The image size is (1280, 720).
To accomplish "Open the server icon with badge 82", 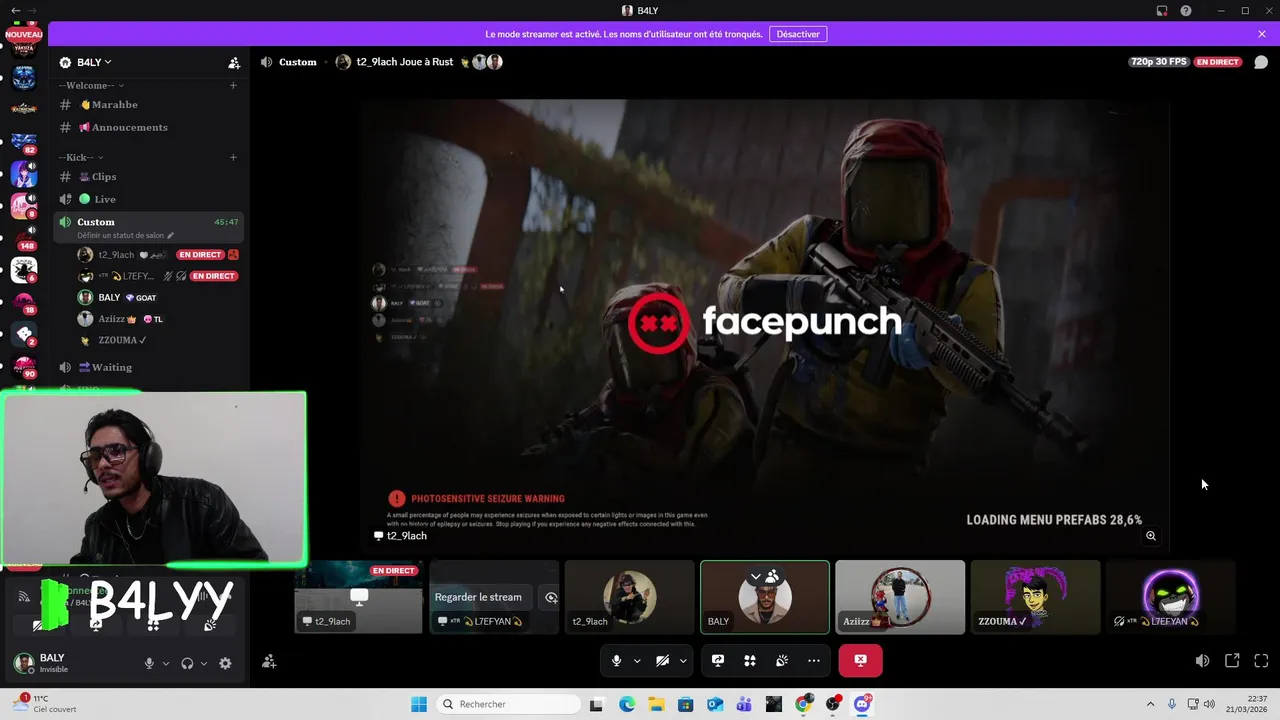I will (24, 142).
